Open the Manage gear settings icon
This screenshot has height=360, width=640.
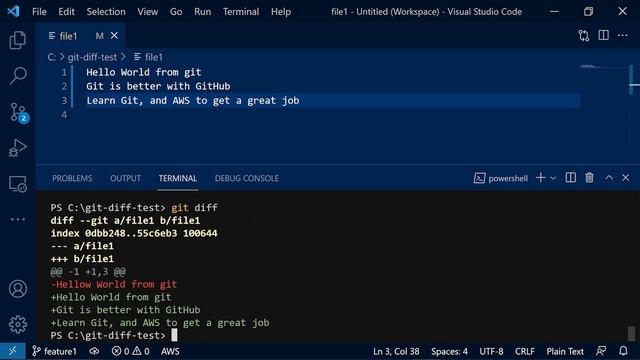(x=18, y=324)
